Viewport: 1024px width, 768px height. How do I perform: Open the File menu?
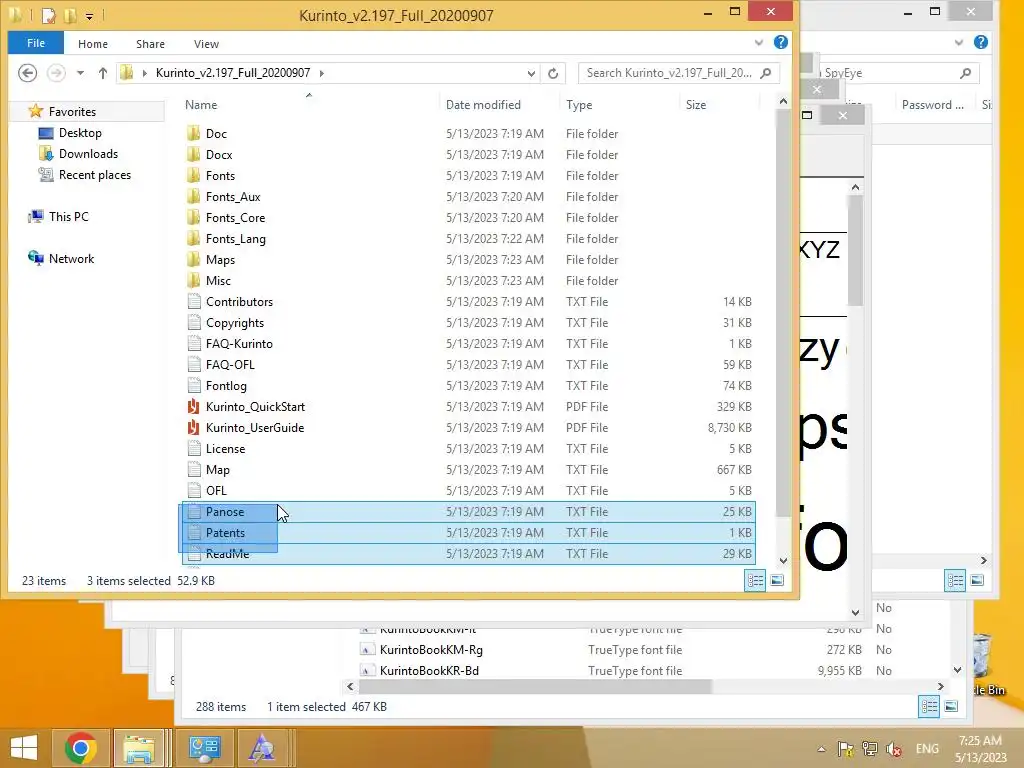36,43
